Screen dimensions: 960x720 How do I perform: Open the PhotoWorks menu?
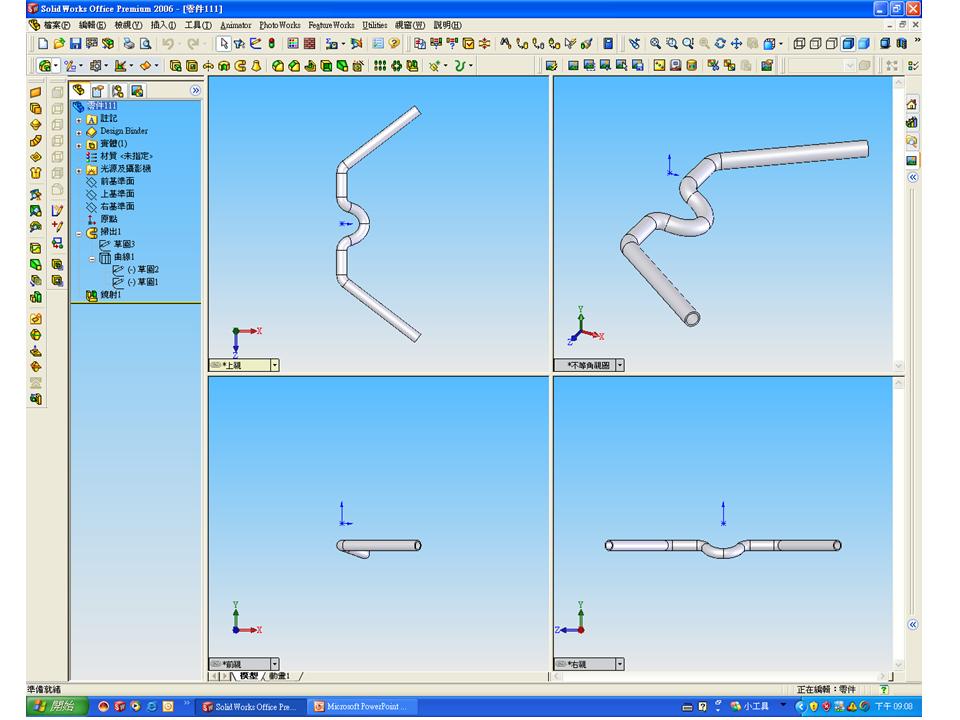pos(280,25)
